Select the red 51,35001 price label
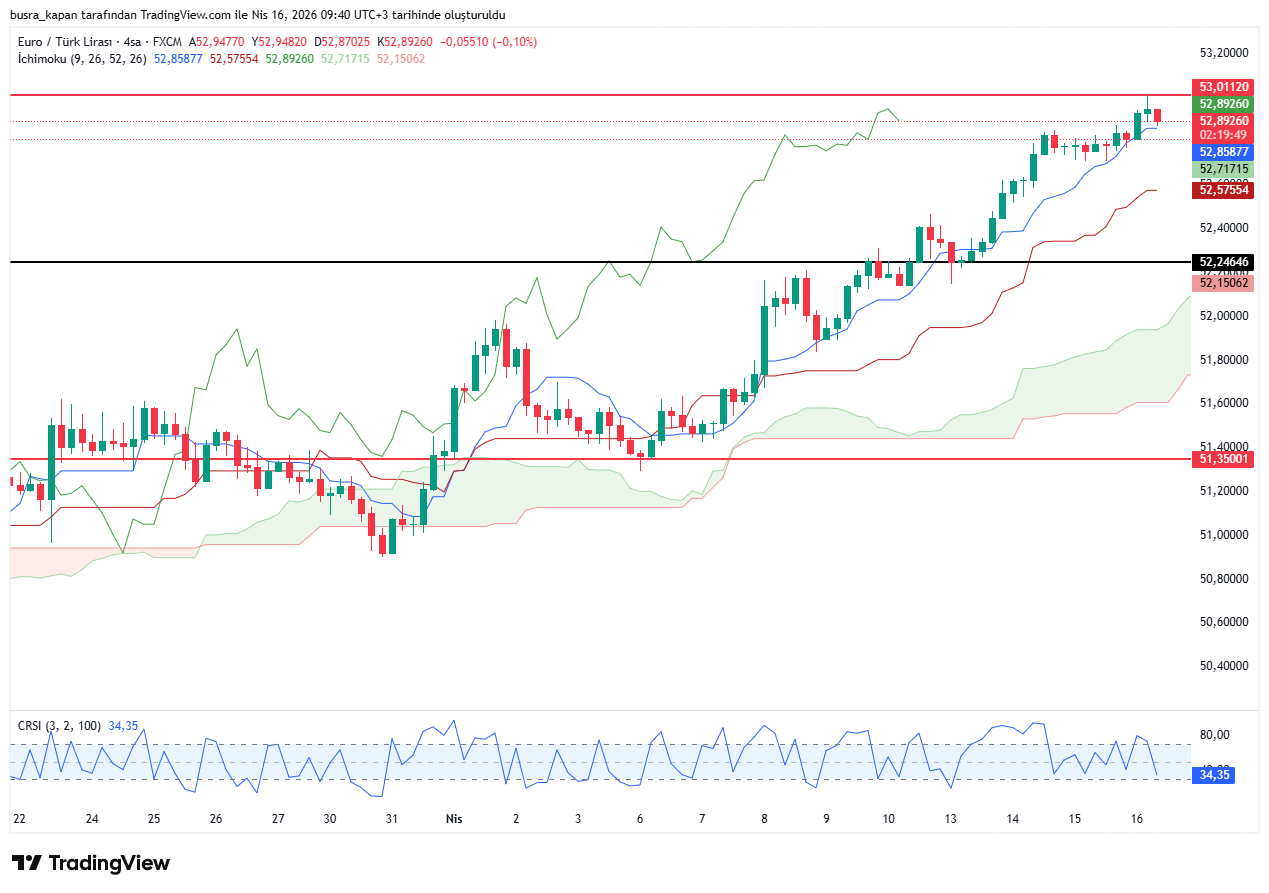The image size is (1269, 893). (1224, 459)
